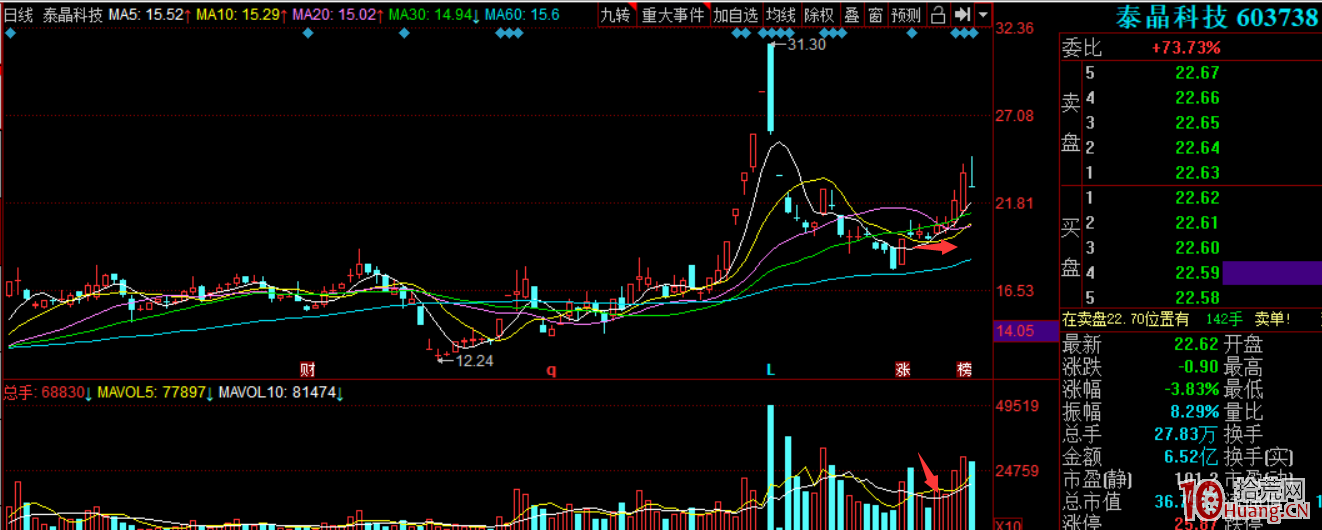Select sell level 5 price 22.67
Viewport: 1322px width, 530px height.
1197,73
